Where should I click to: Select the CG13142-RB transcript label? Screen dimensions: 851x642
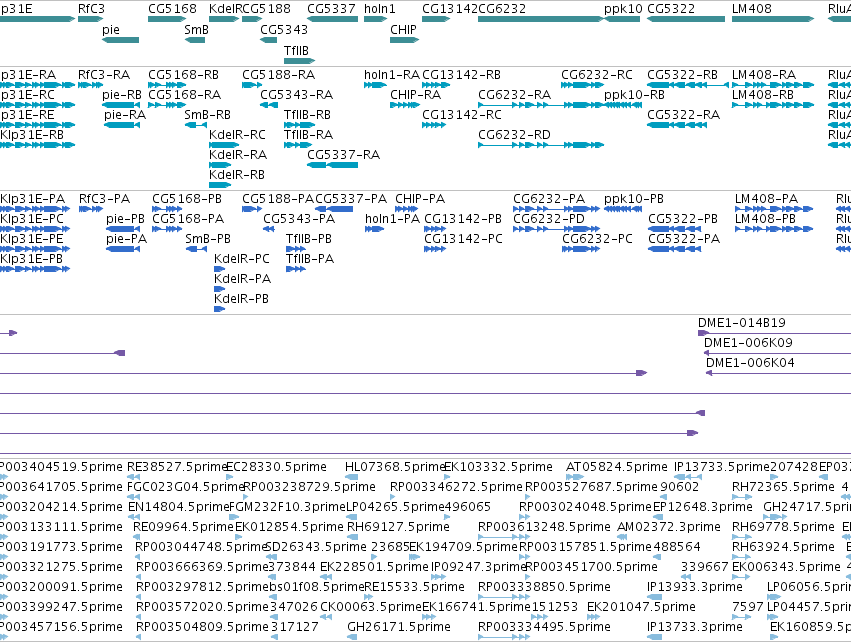click(461, 75)
